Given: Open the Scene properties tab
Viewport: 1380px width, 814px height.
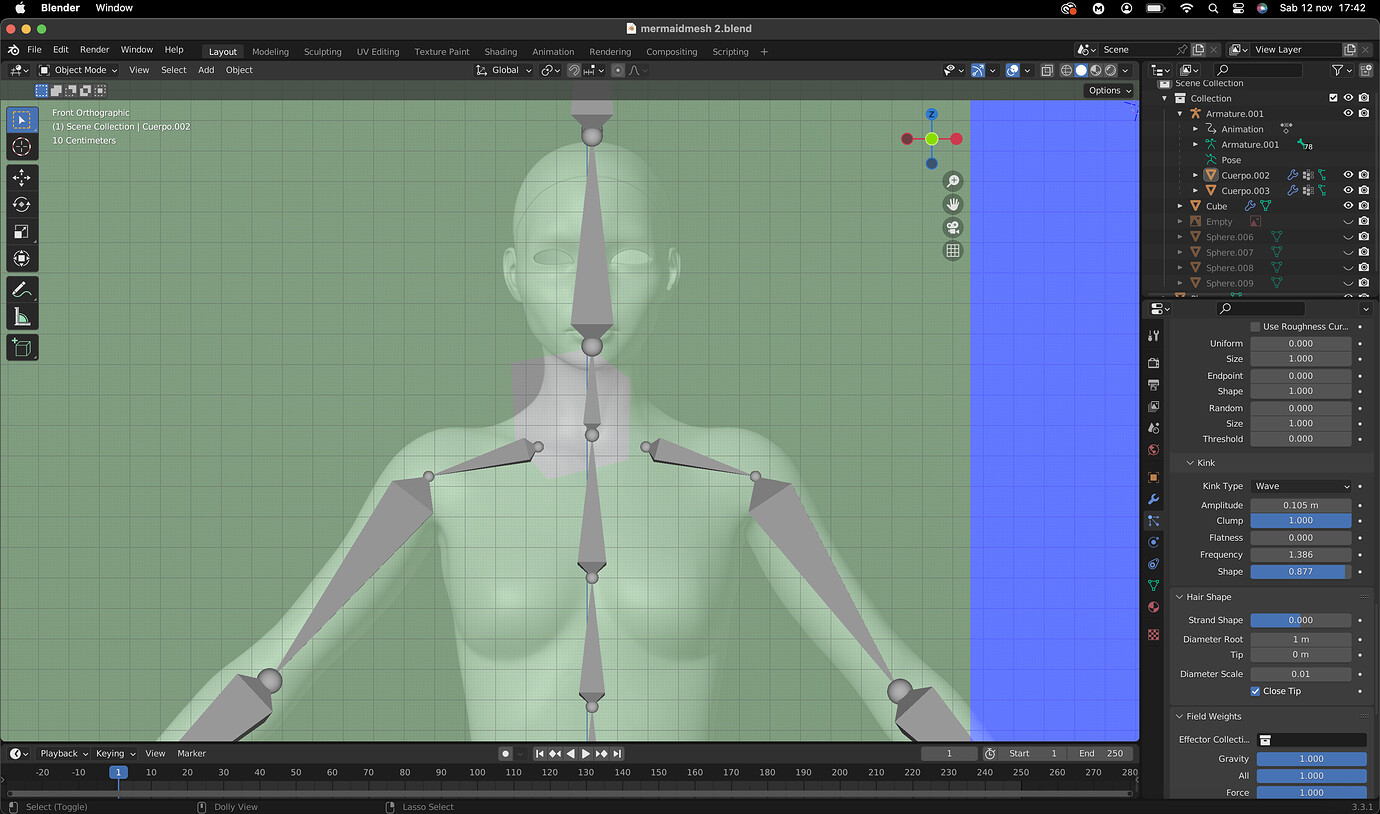Looking at the screenshot, I should point(1153,428).
